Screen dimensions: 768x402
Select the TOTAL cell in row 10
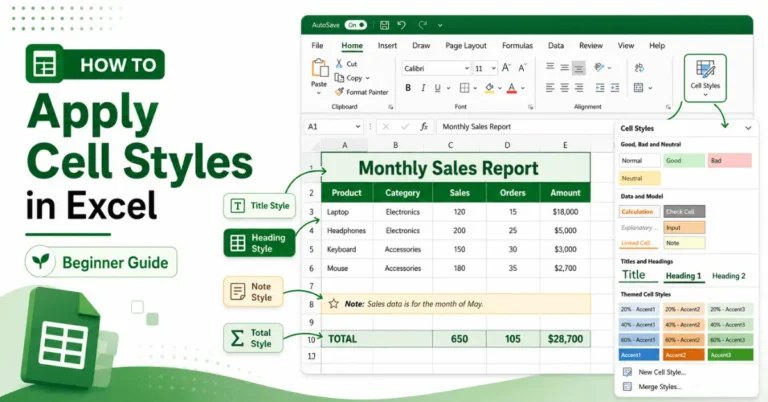pyautogui.click(x=377, y=339)
